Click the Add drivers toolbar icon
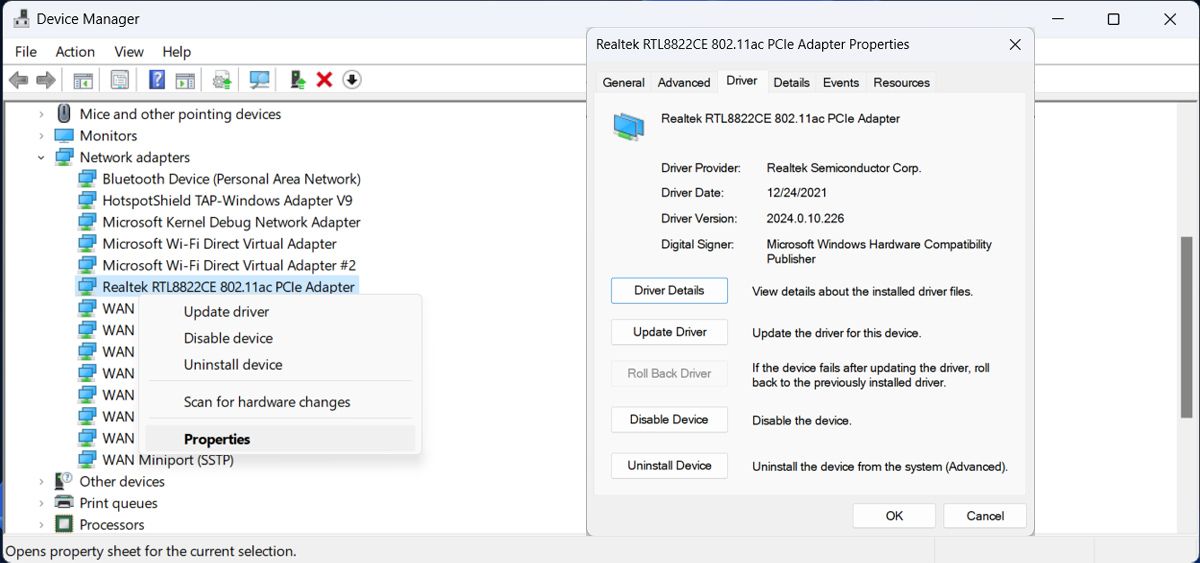The image size is (1200, 563). [x=297, y=80]
